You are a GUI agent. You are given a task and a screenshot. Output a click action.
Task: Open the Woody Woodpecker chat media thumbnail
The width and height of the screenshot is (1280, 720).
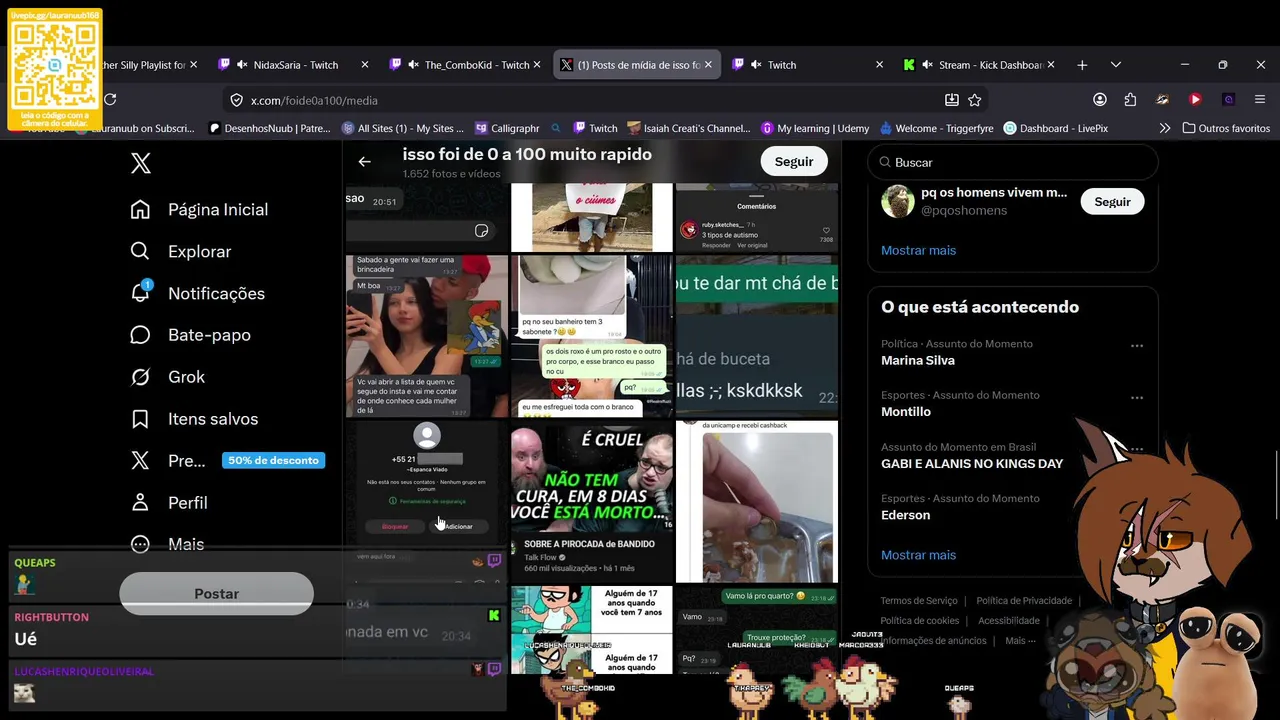(427, 336)
